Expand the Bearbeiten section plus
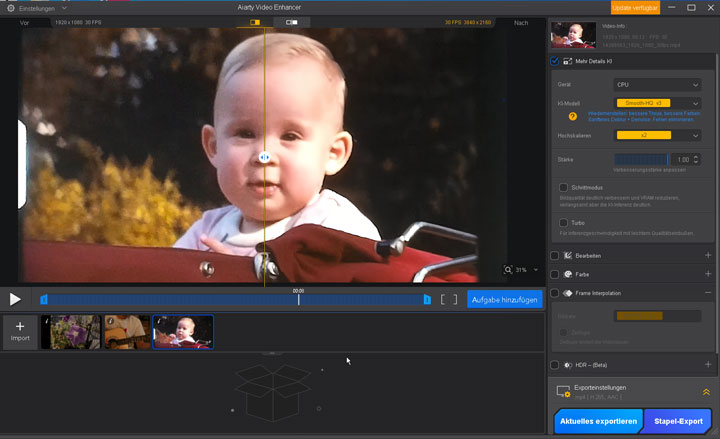Image resolution: width=720 pixels, height=439 pixels. pos(708,255)
